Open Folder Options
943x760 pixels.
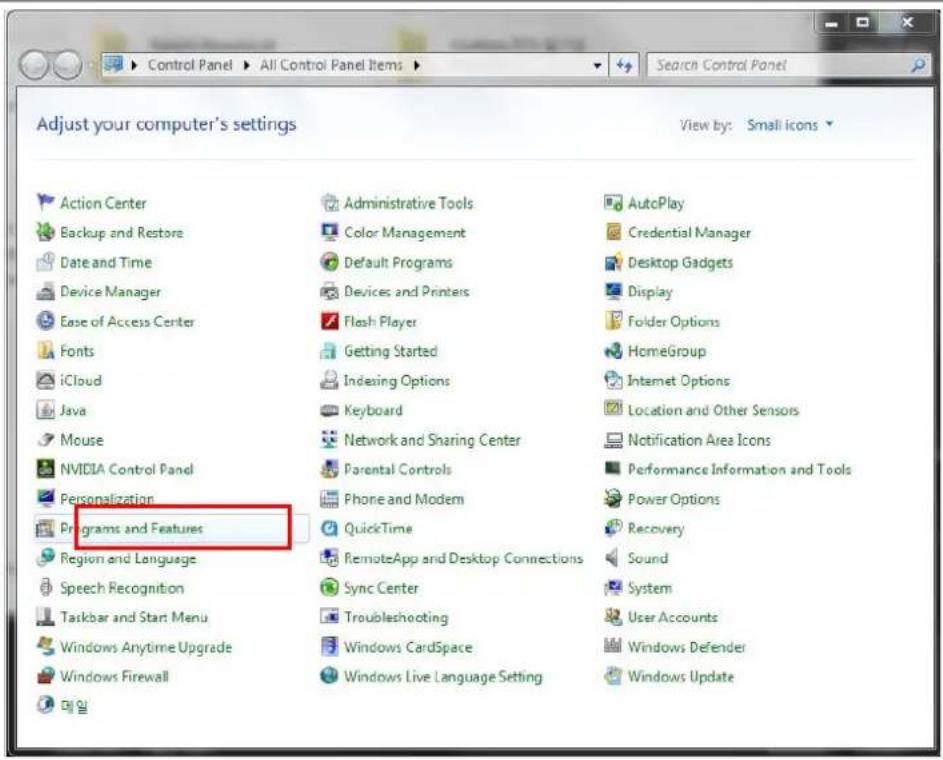(x=673, y=321)
